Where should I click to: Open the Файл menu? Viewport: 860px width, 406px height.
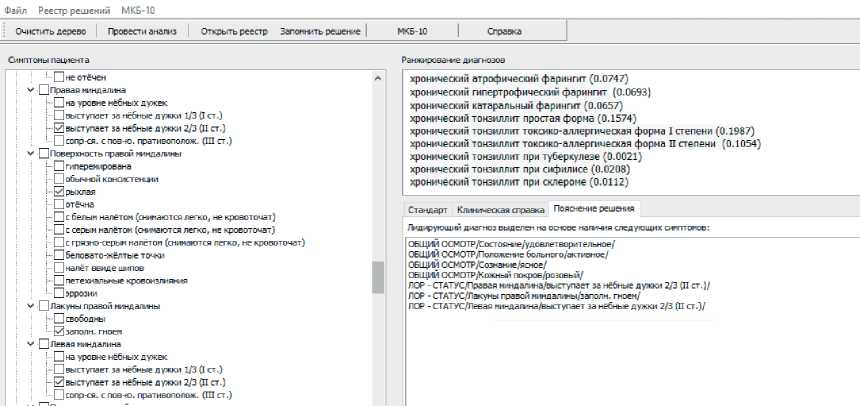(16, 10)
